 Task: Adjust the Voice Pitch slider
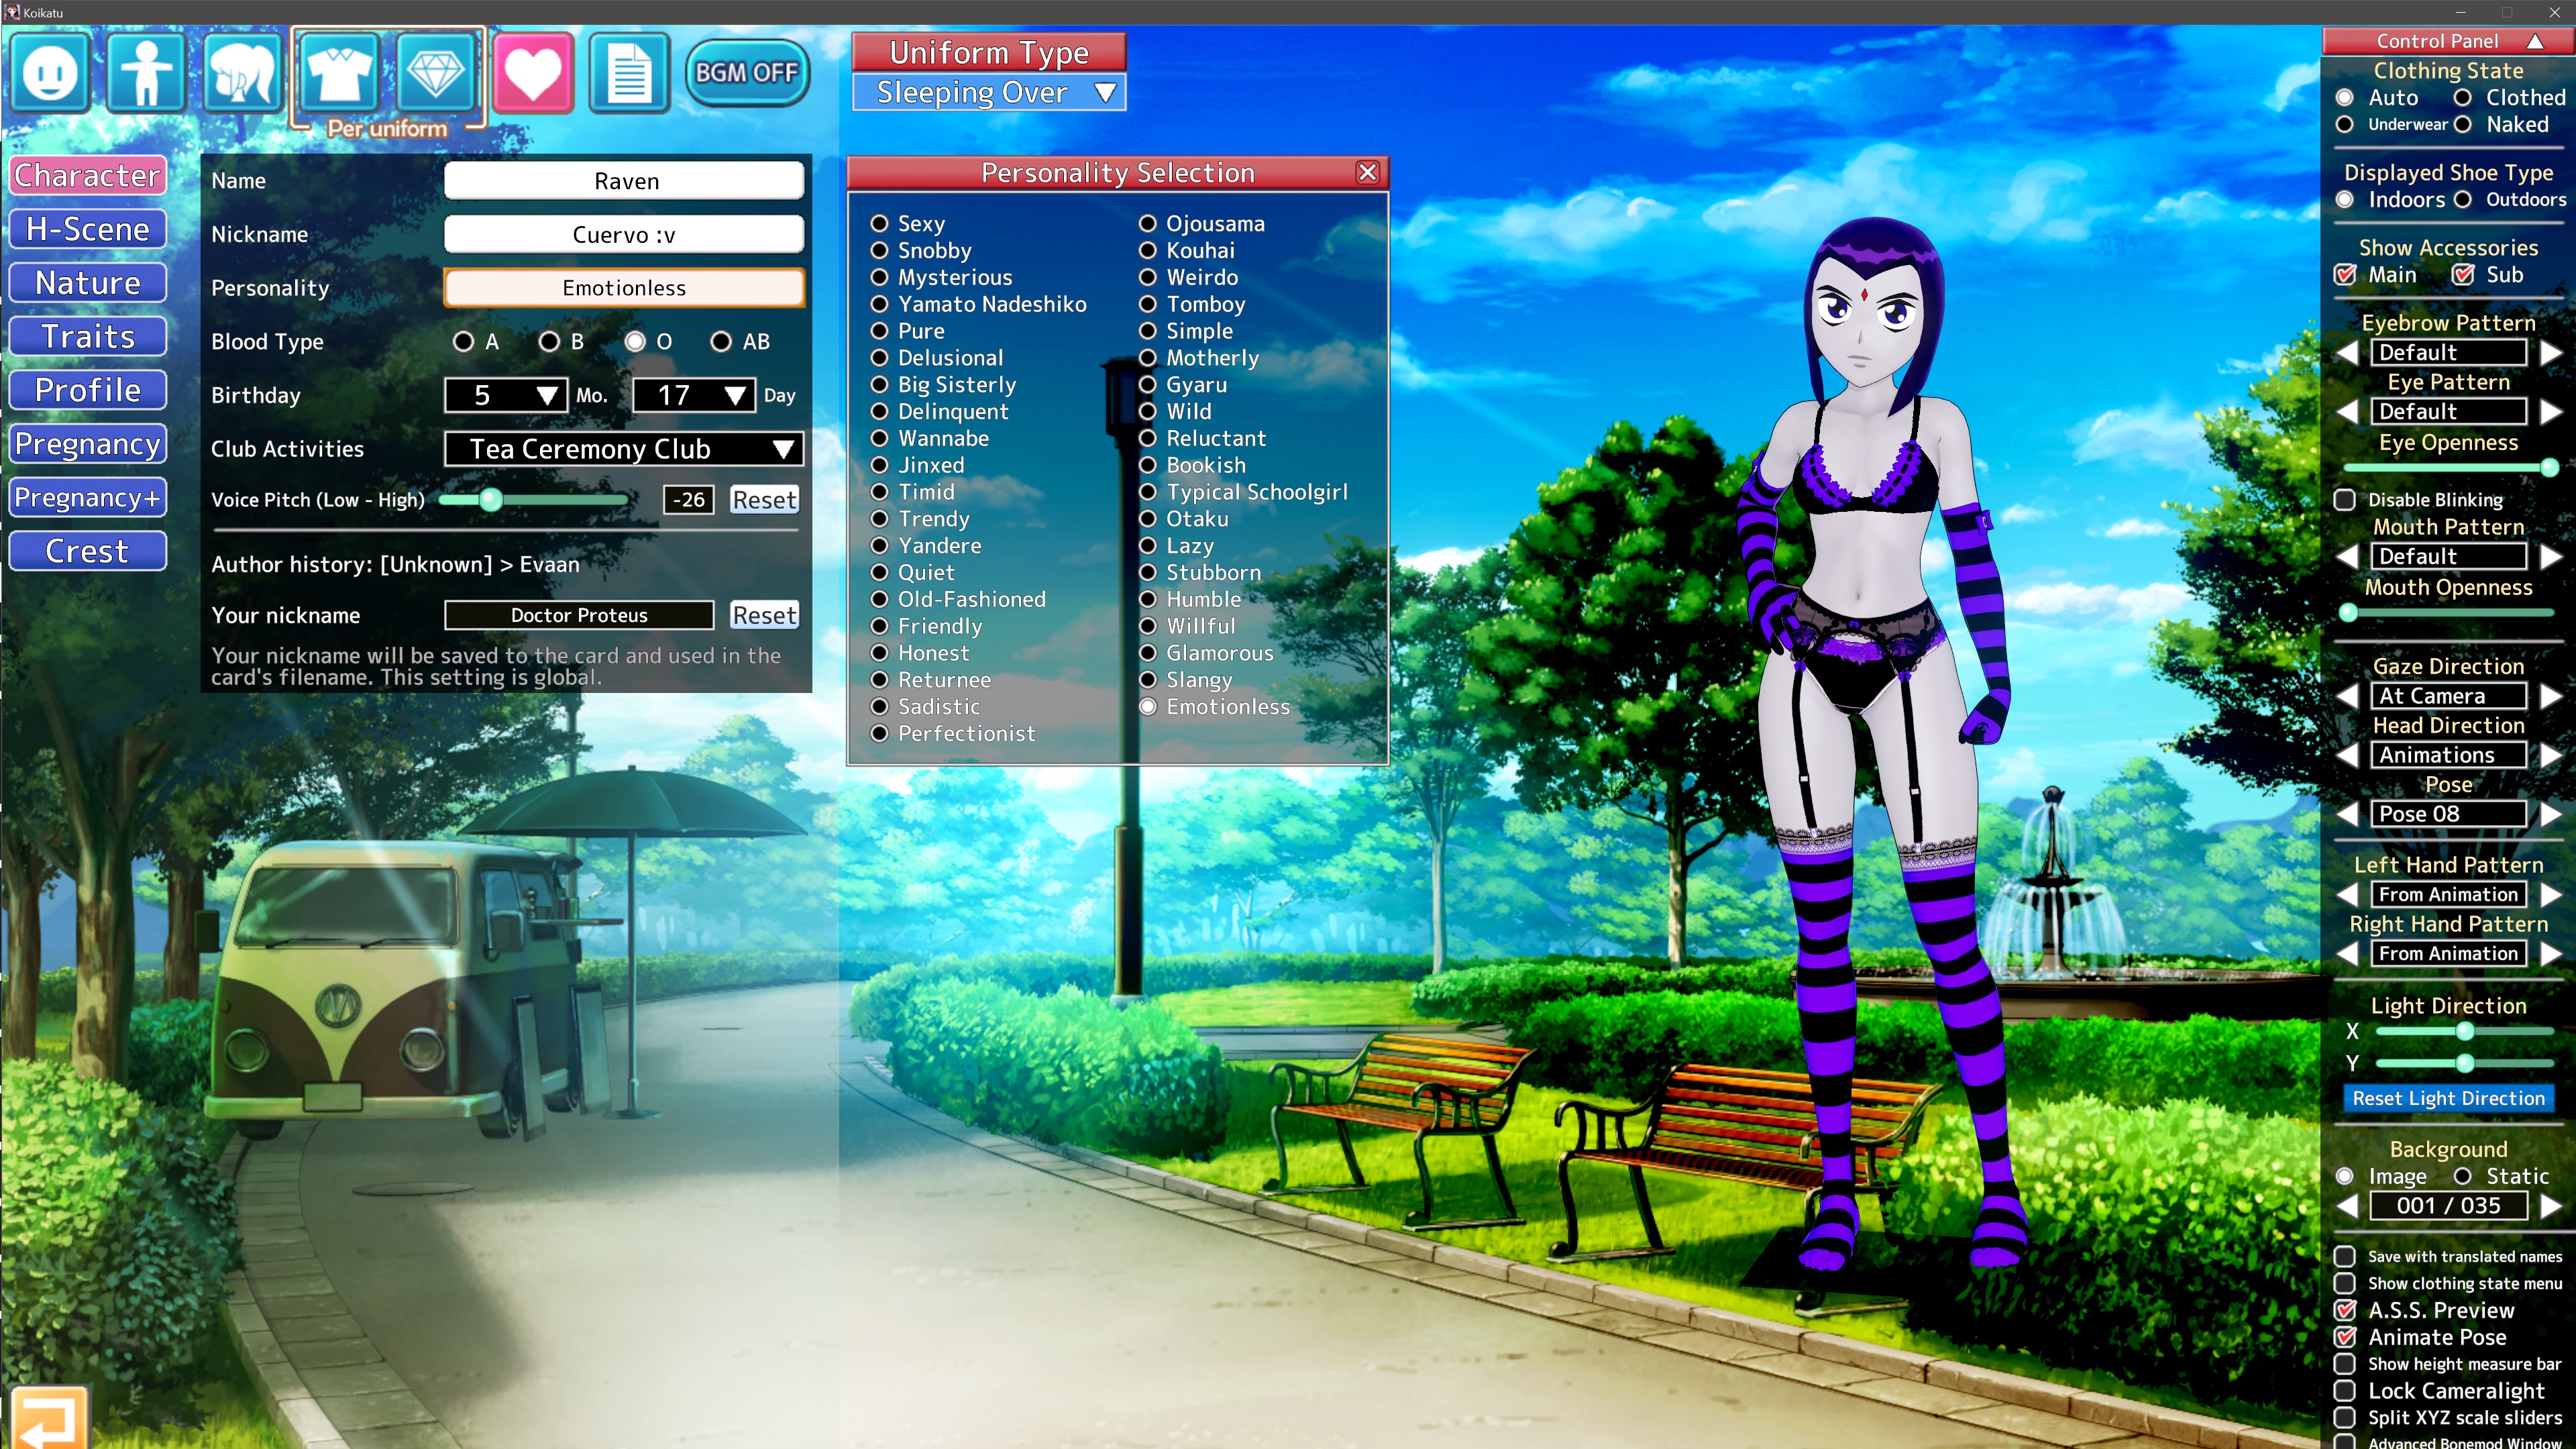tap(533, 500)
